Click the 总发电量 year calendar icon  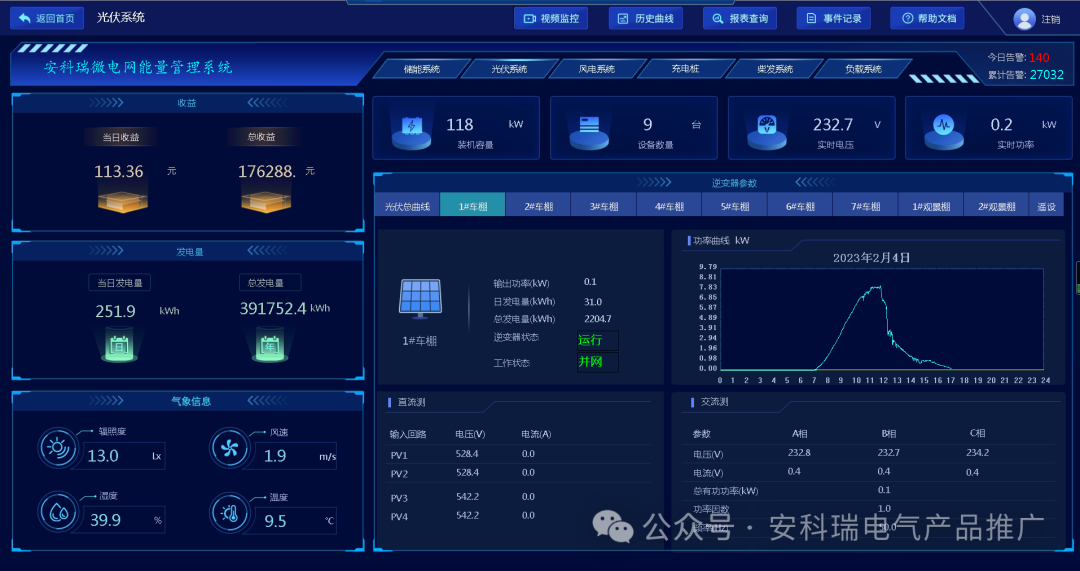[271, 345]
